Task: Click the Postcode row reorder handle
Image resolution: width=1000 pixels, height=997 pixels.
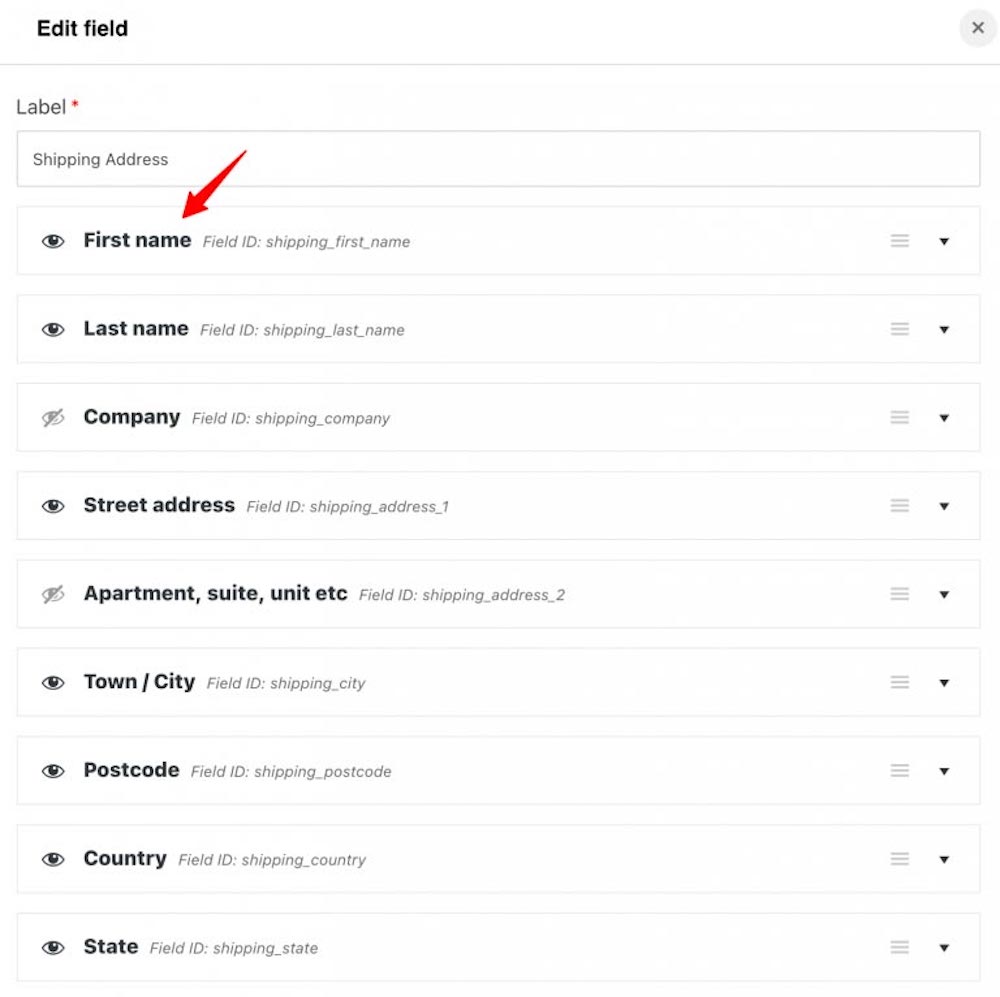Action: pos(899,771)
